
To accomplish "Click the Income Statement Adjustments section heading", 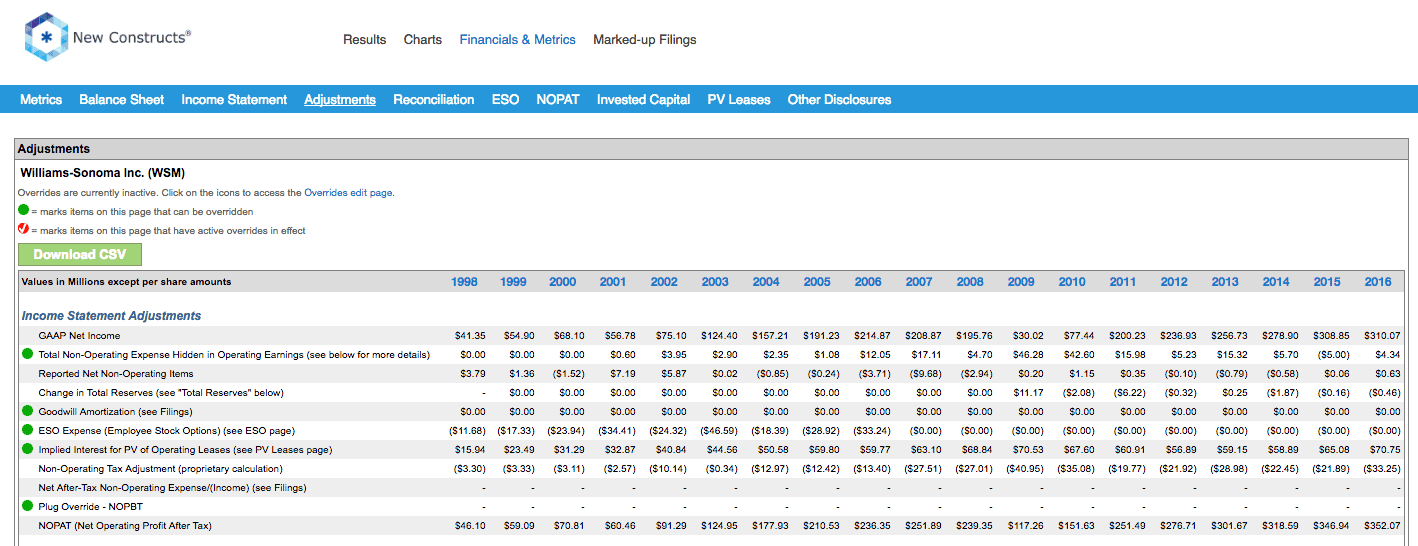I will point(112,316).
